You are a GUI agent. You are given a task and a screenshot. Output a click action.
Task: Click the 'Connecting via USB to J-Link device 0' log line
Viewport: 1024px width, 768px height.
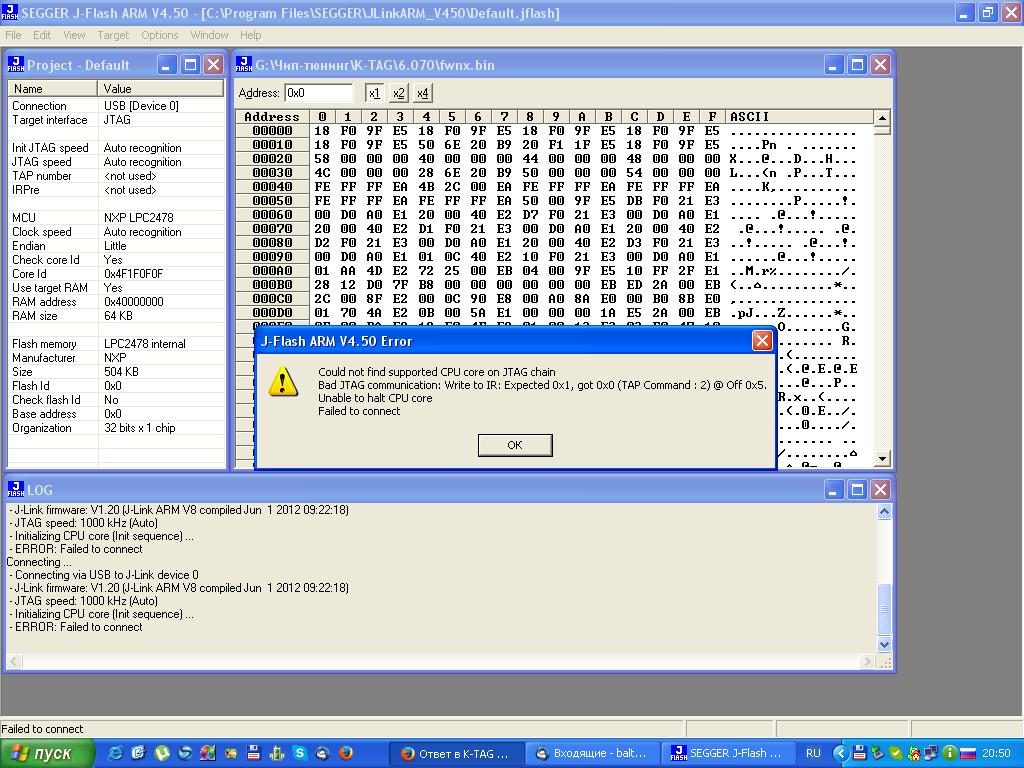(x=106, y=575)
